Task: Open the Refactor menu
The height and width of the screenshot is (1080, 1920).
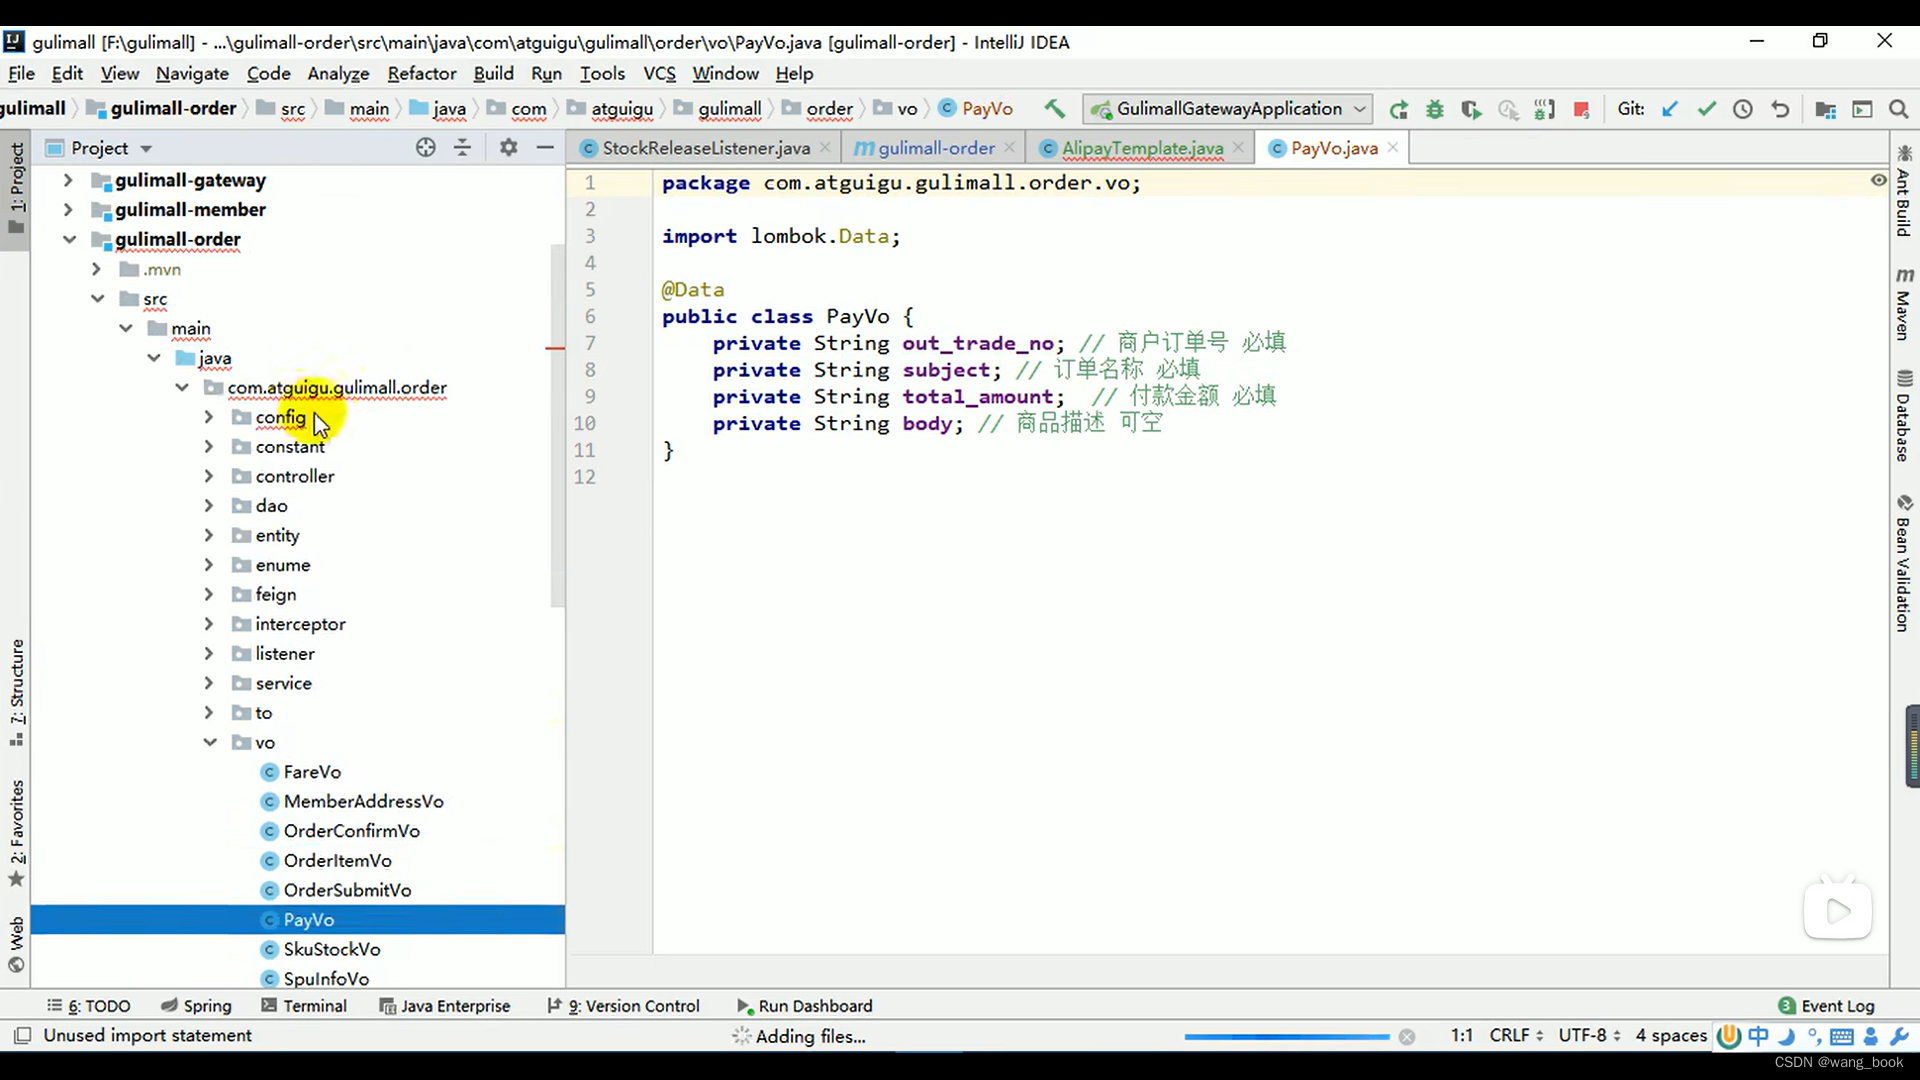Action: click(422, 74)
